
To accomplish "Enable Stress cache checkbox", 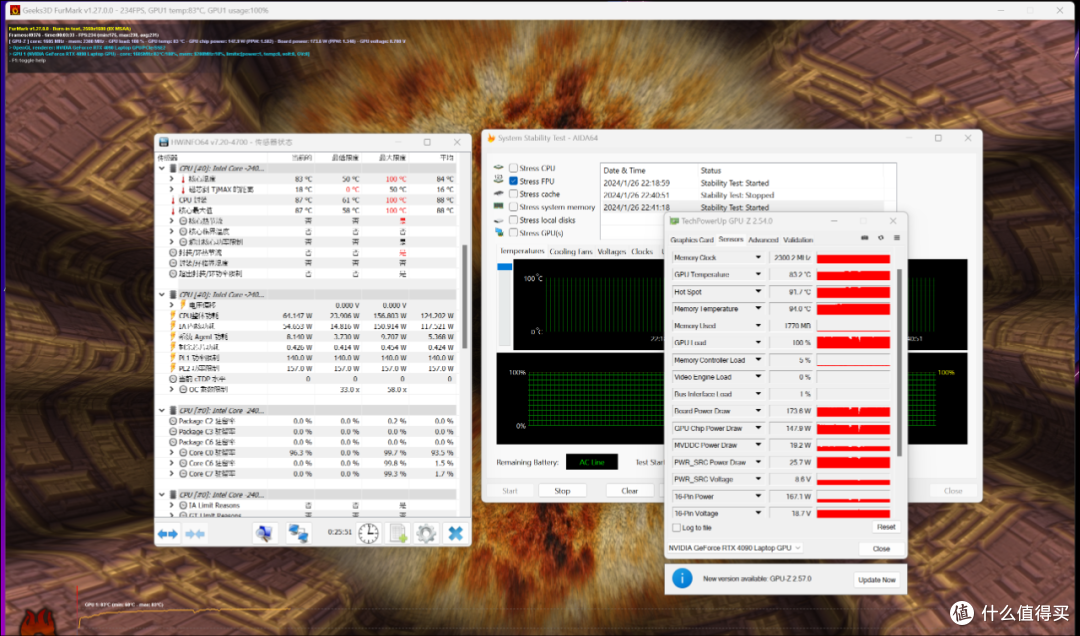I will pyautogui.click(x=513, y=194).
